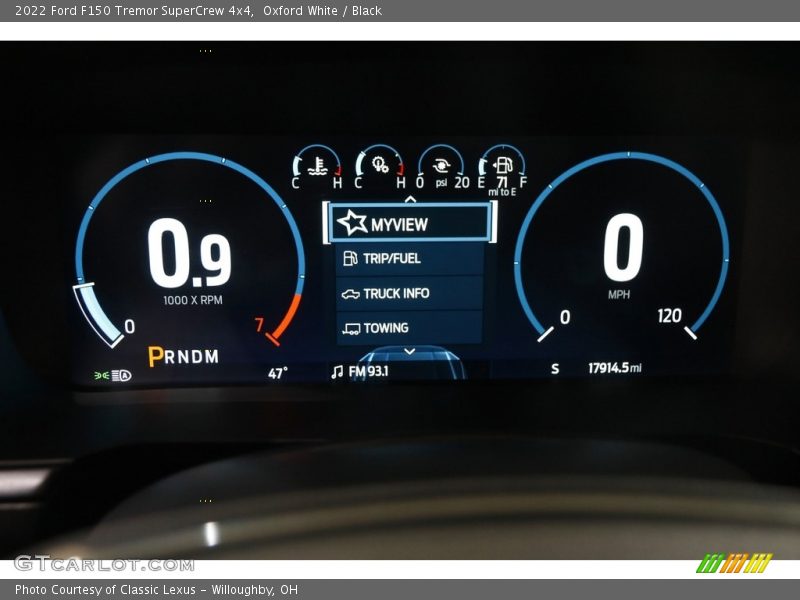This screenshot has width=800, height=600.
Task: Click the green parking lights indicator icon
Action: [x=102, y=376]
